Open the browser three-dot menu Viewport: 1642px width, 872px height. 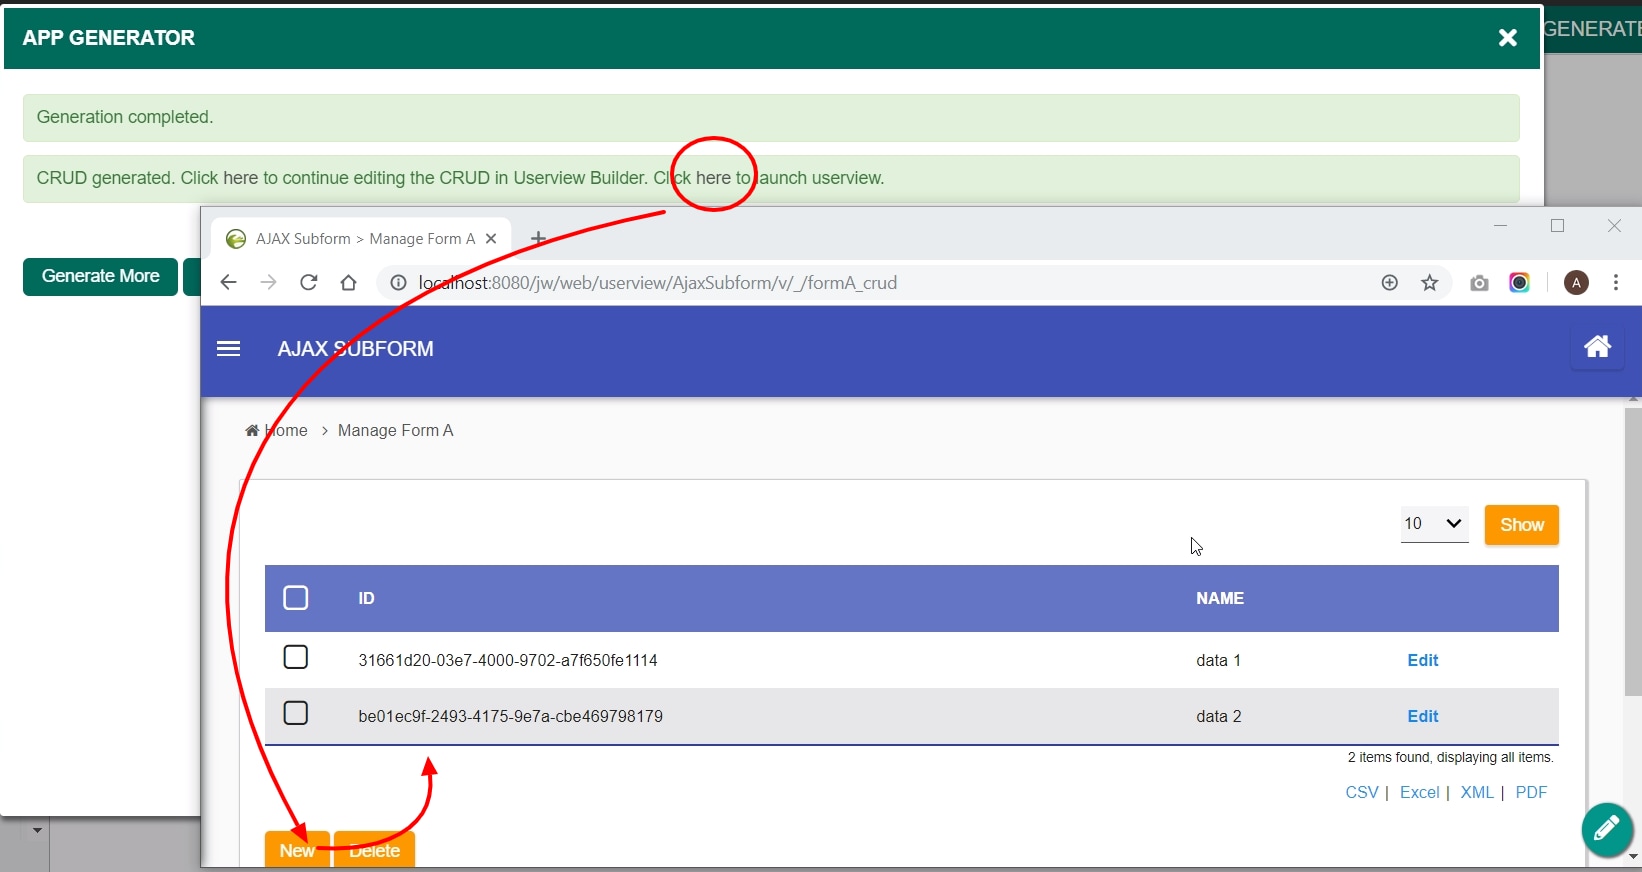coord(1616,283)
